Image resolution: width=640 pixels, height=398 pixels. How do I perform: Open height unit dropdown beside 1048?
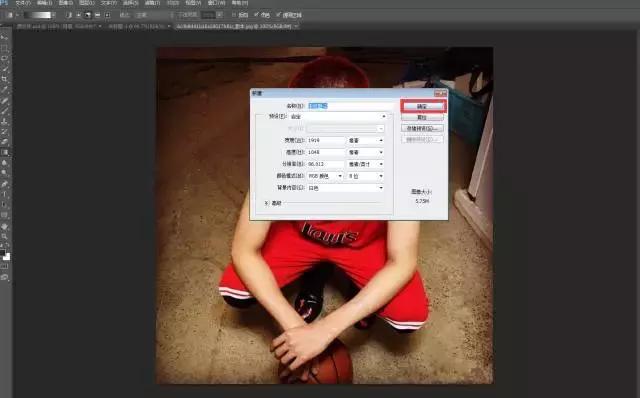366,152
